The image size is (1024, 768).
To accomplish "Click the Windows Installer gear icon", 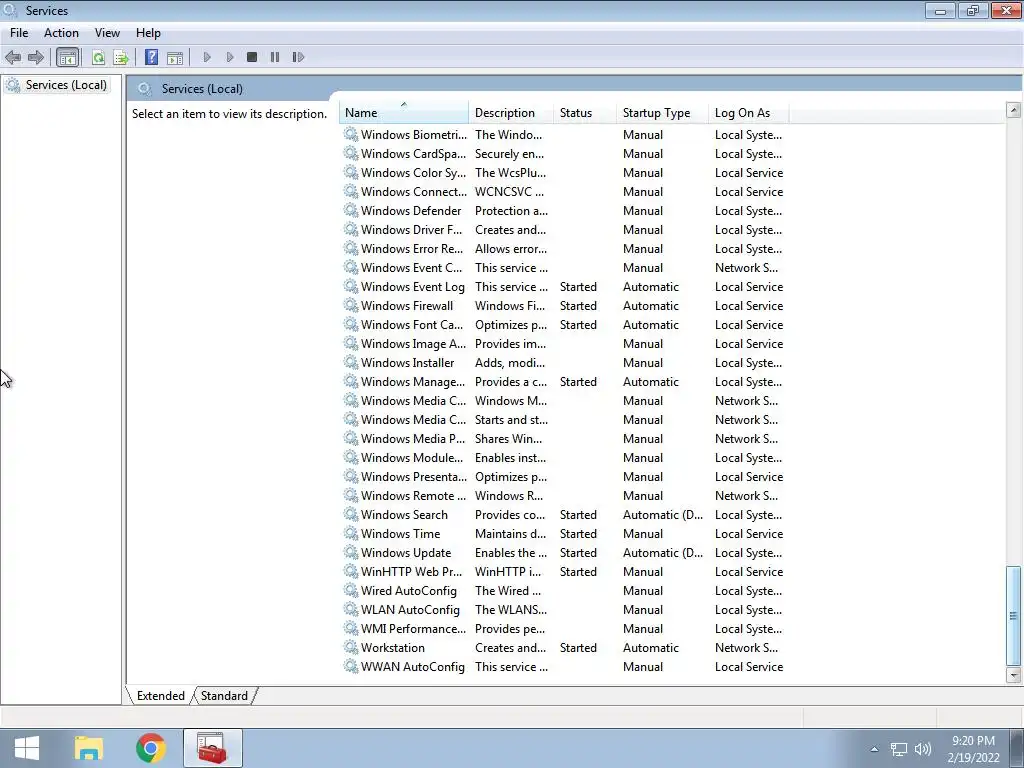I will [x=351, y=362].
